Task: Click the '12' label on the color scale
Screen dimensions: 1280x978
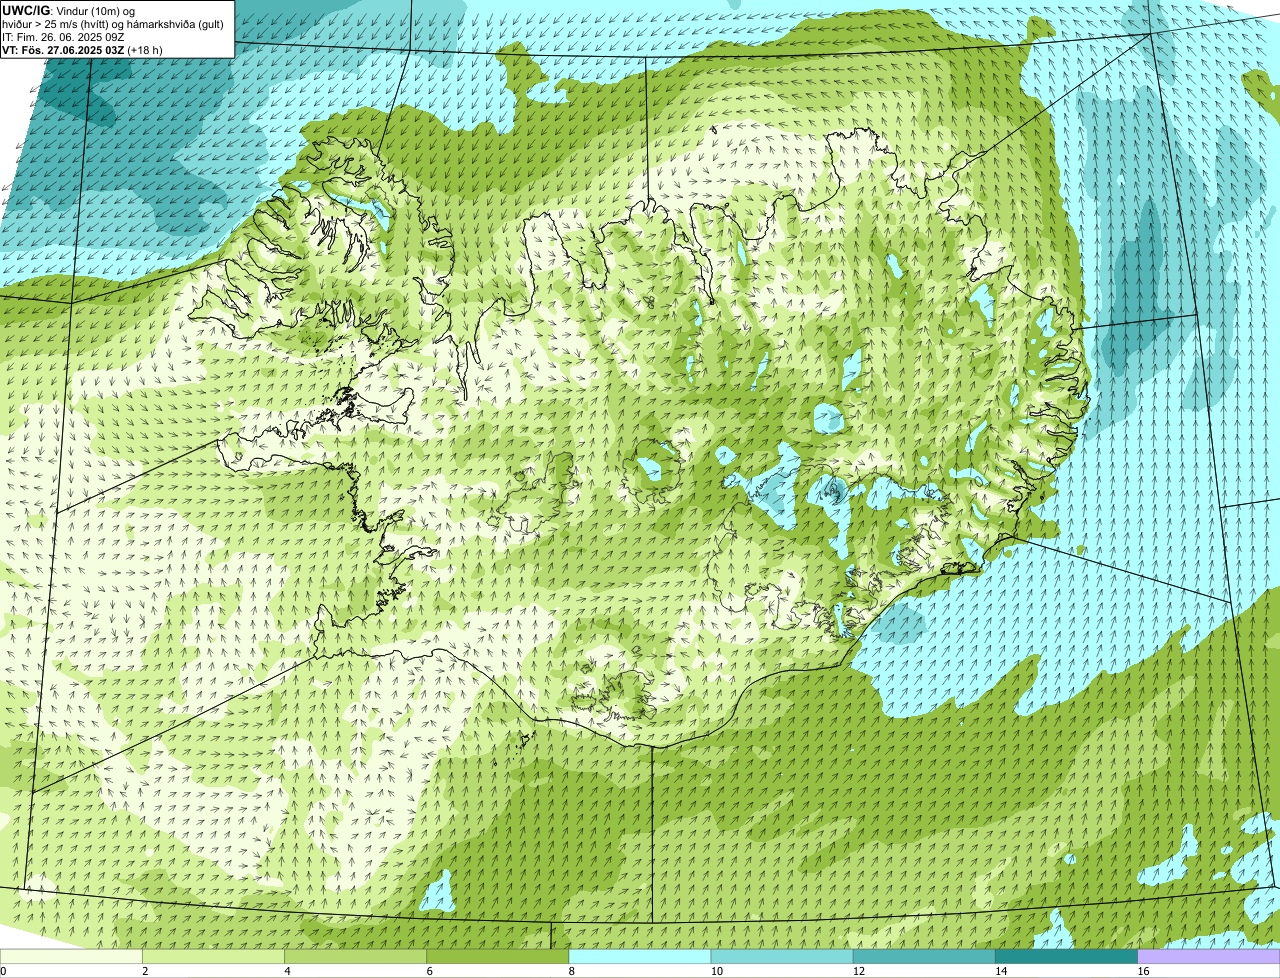Action: click(859, 971)
